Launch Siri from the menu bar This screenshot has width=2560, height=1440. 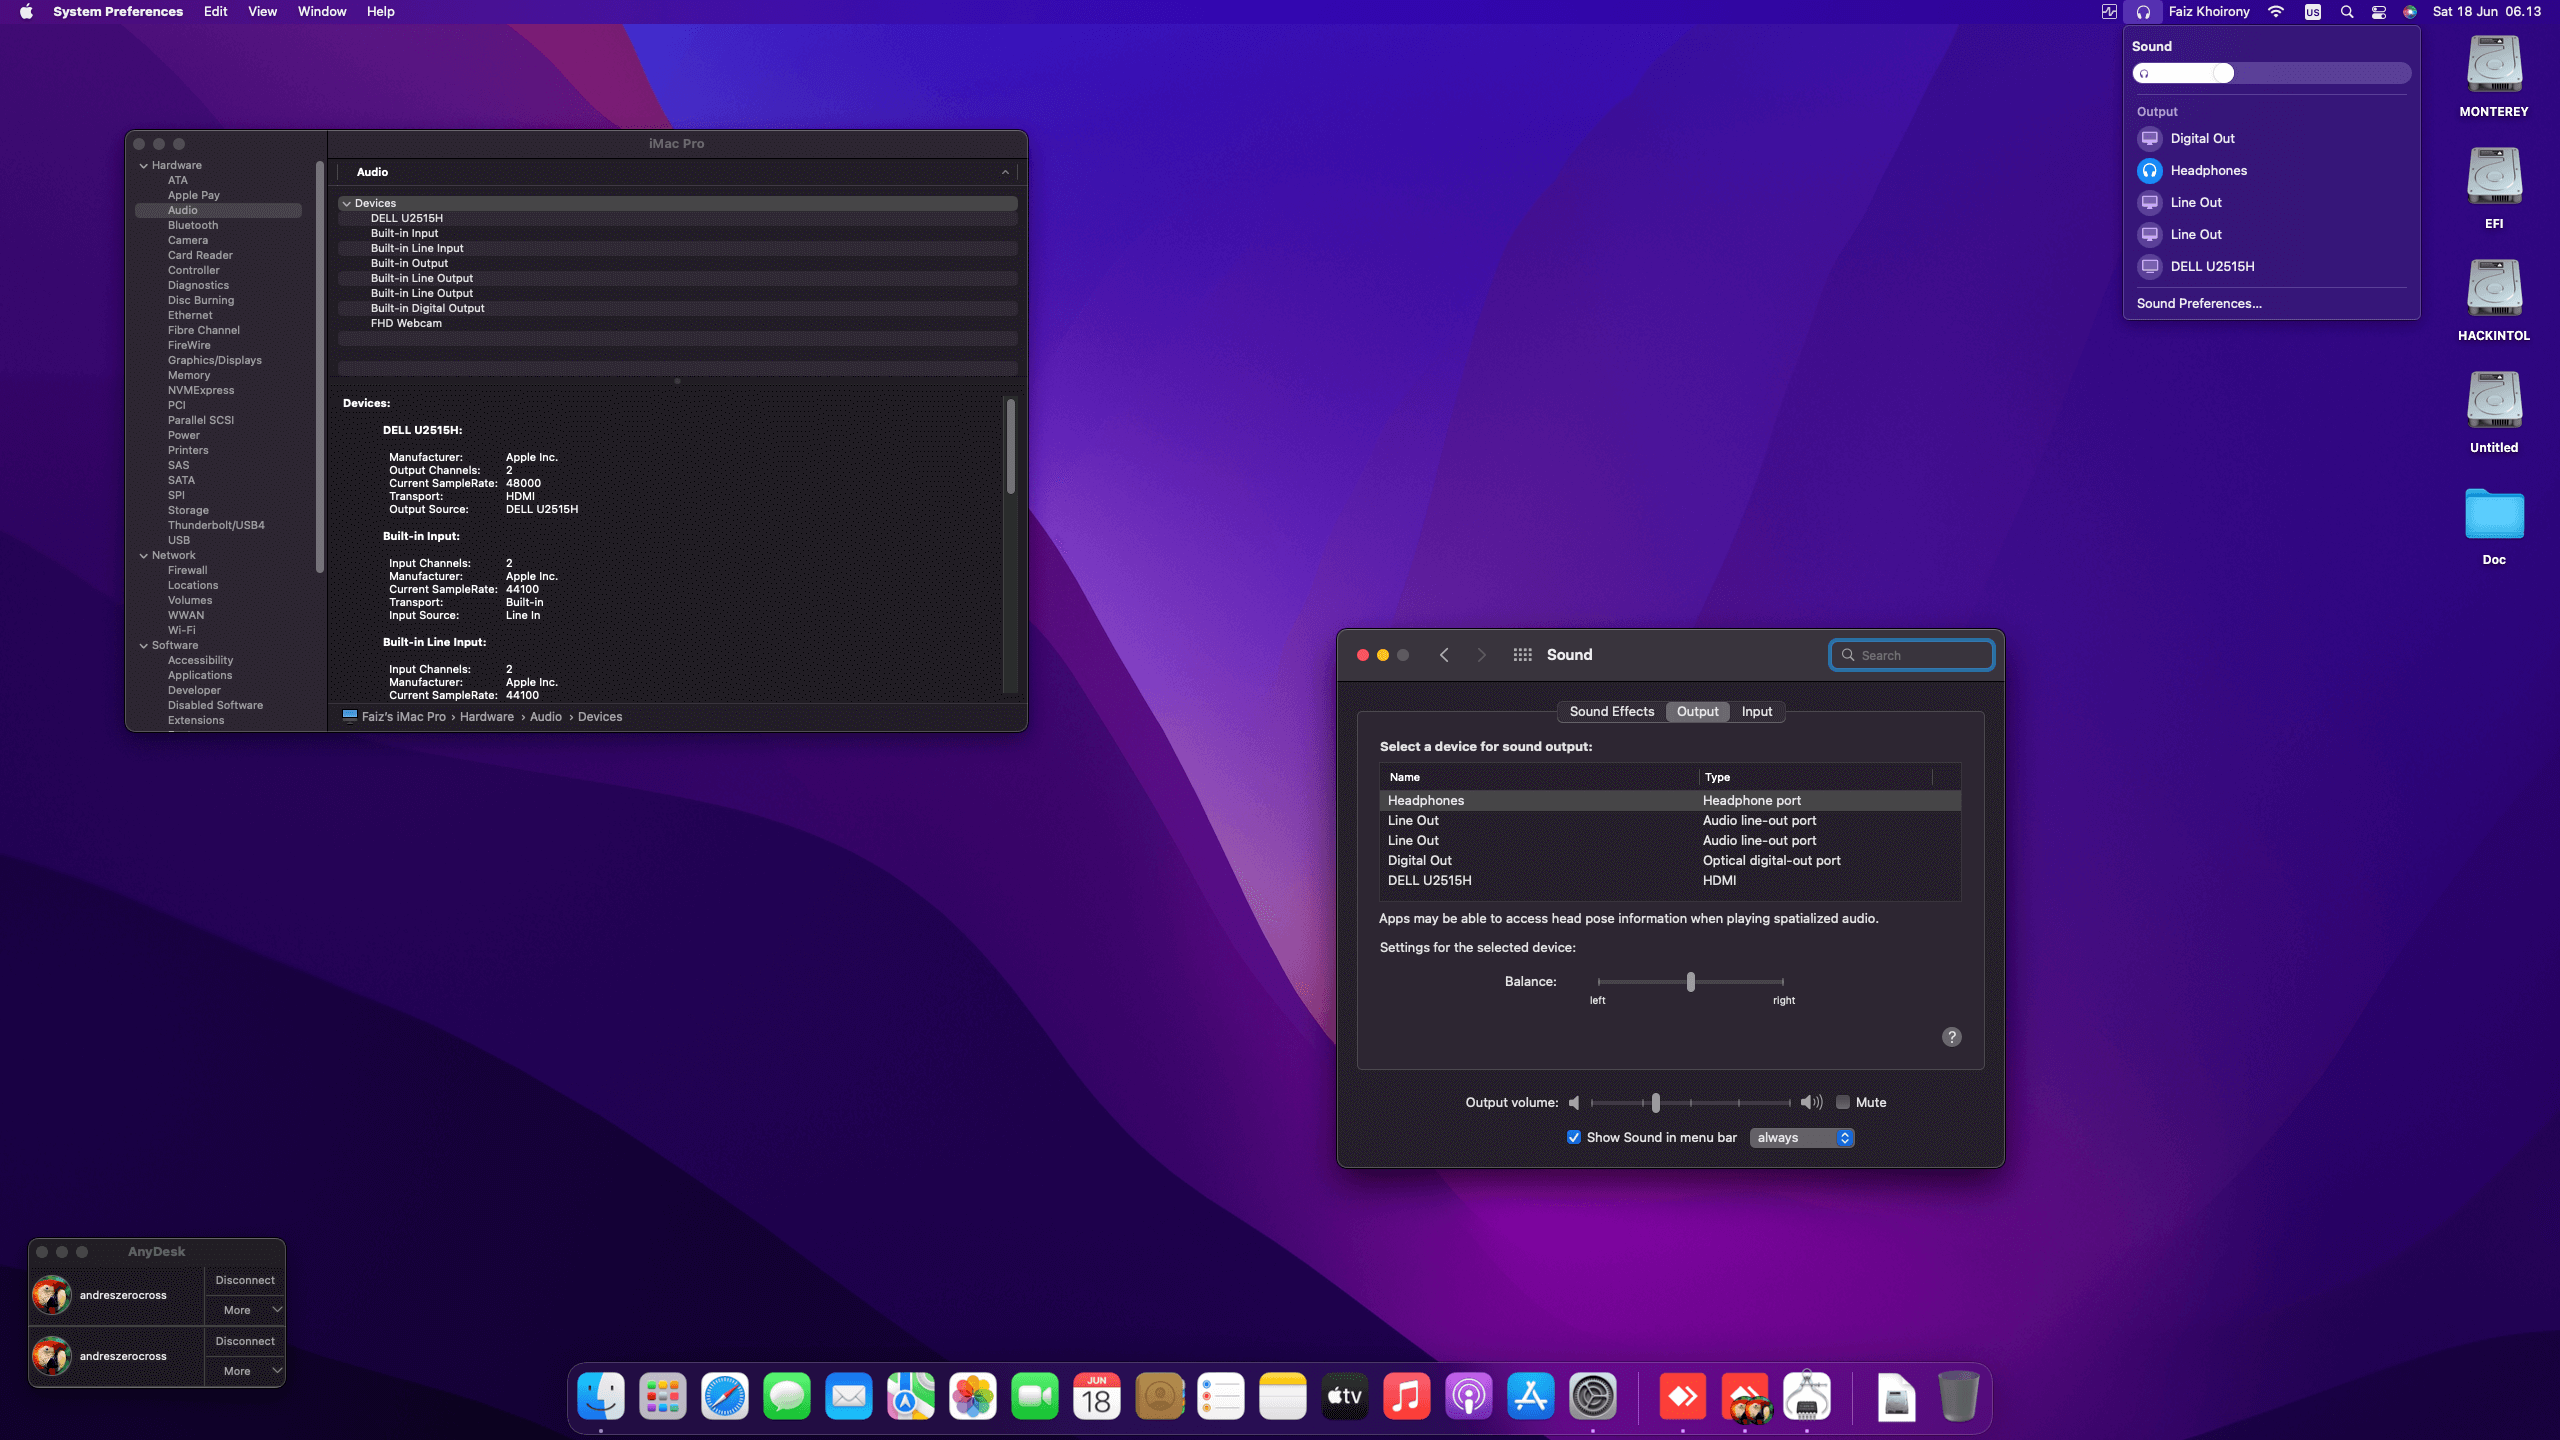click(2410, 12)
